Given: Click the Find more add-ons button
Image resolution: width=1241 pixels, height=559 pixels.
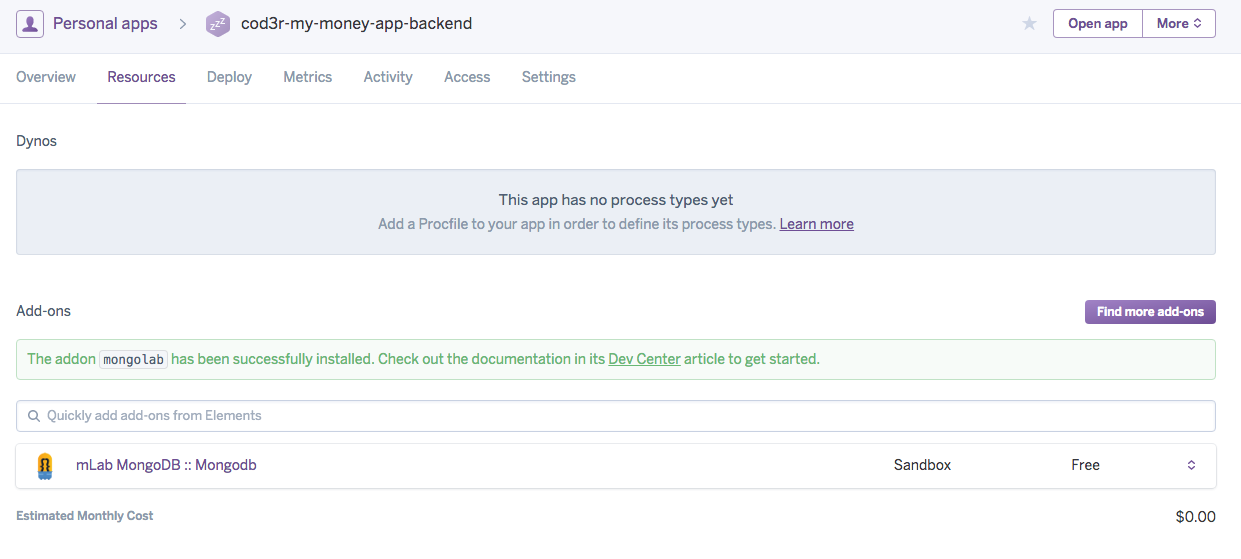Looking at the screenshot, I should point(1150,312).
